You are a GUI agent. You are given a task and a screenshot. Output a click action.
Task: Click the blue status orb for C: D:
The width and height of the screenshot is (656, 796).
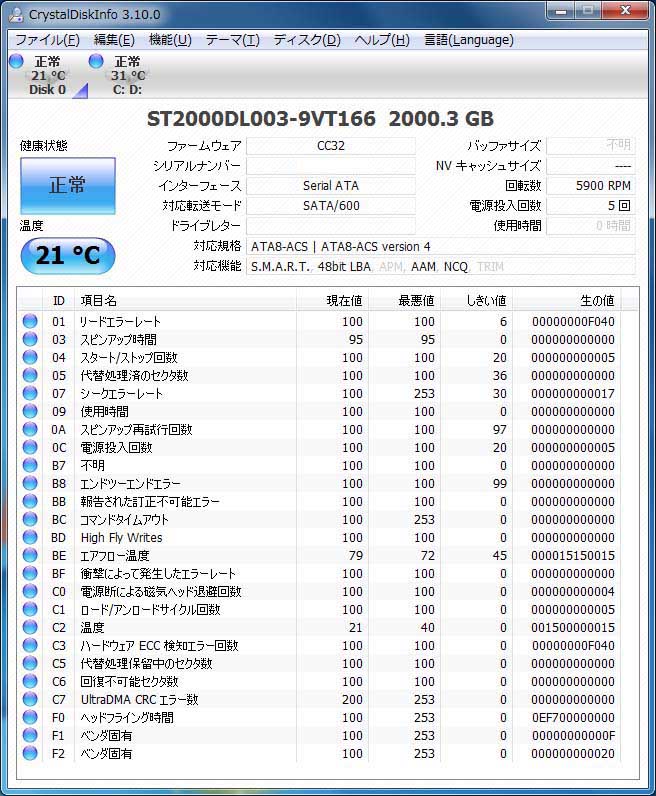(x=96, y=61)
